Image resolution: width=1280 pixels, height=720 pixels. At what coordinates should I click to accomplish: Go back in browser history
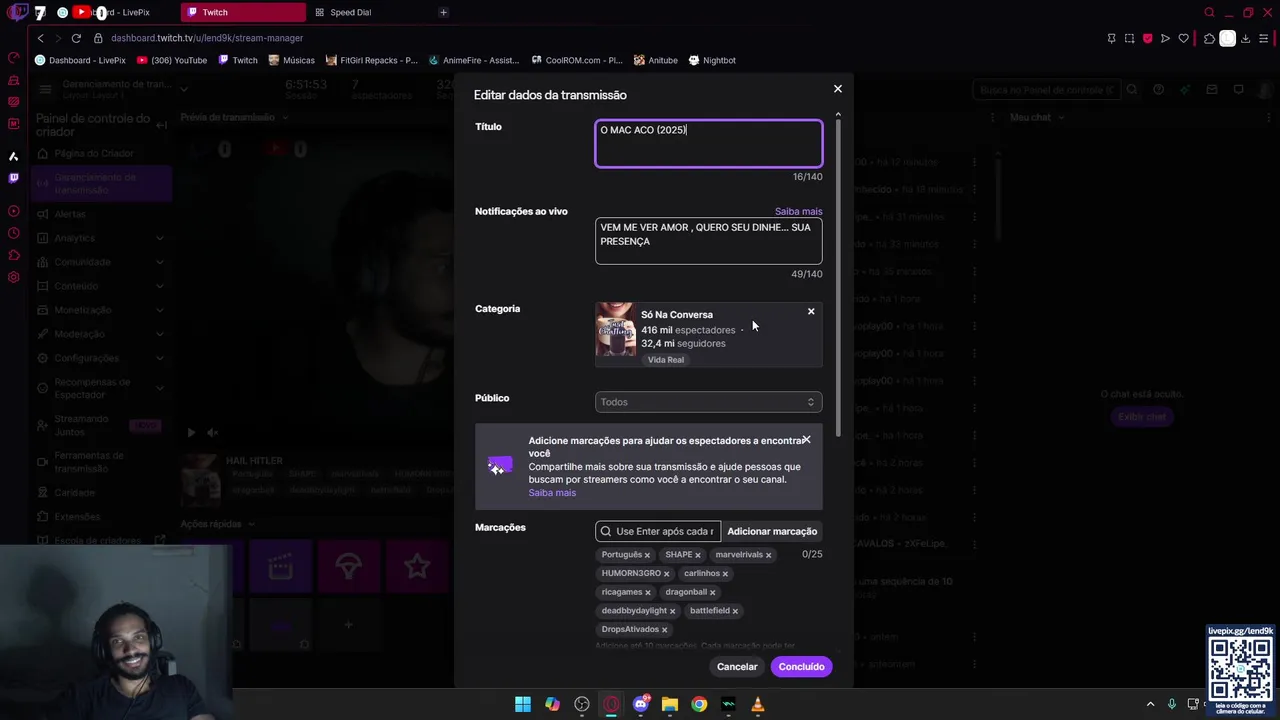tap(40, 38)
